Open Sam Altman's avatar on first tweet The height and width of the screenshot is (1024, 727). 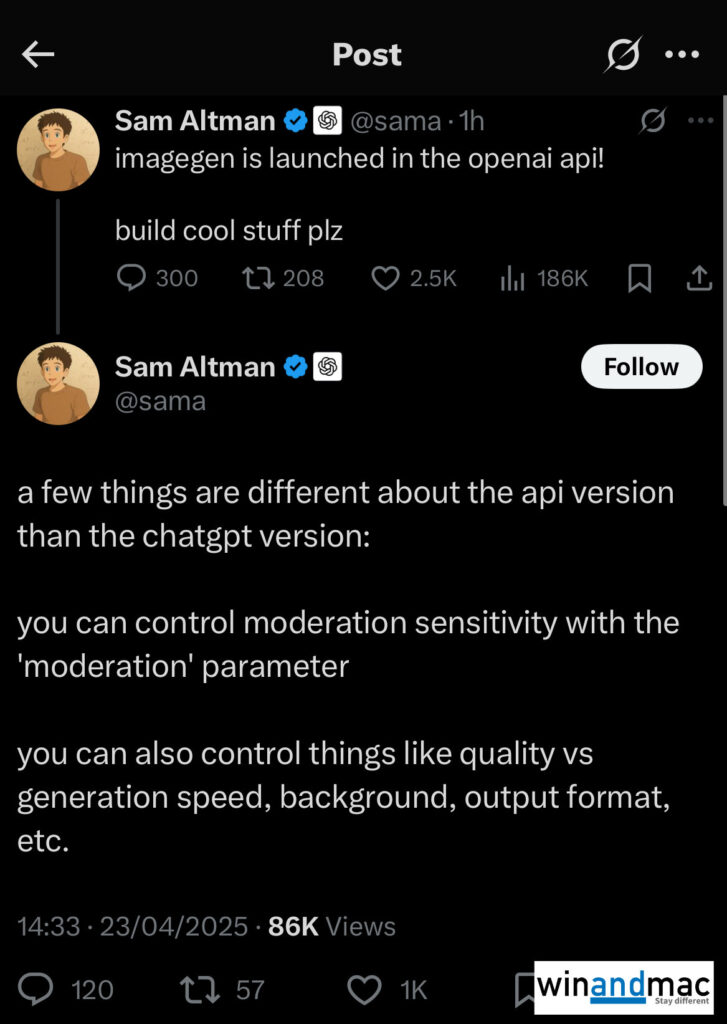pyautogui.click(x=58, y=150)
